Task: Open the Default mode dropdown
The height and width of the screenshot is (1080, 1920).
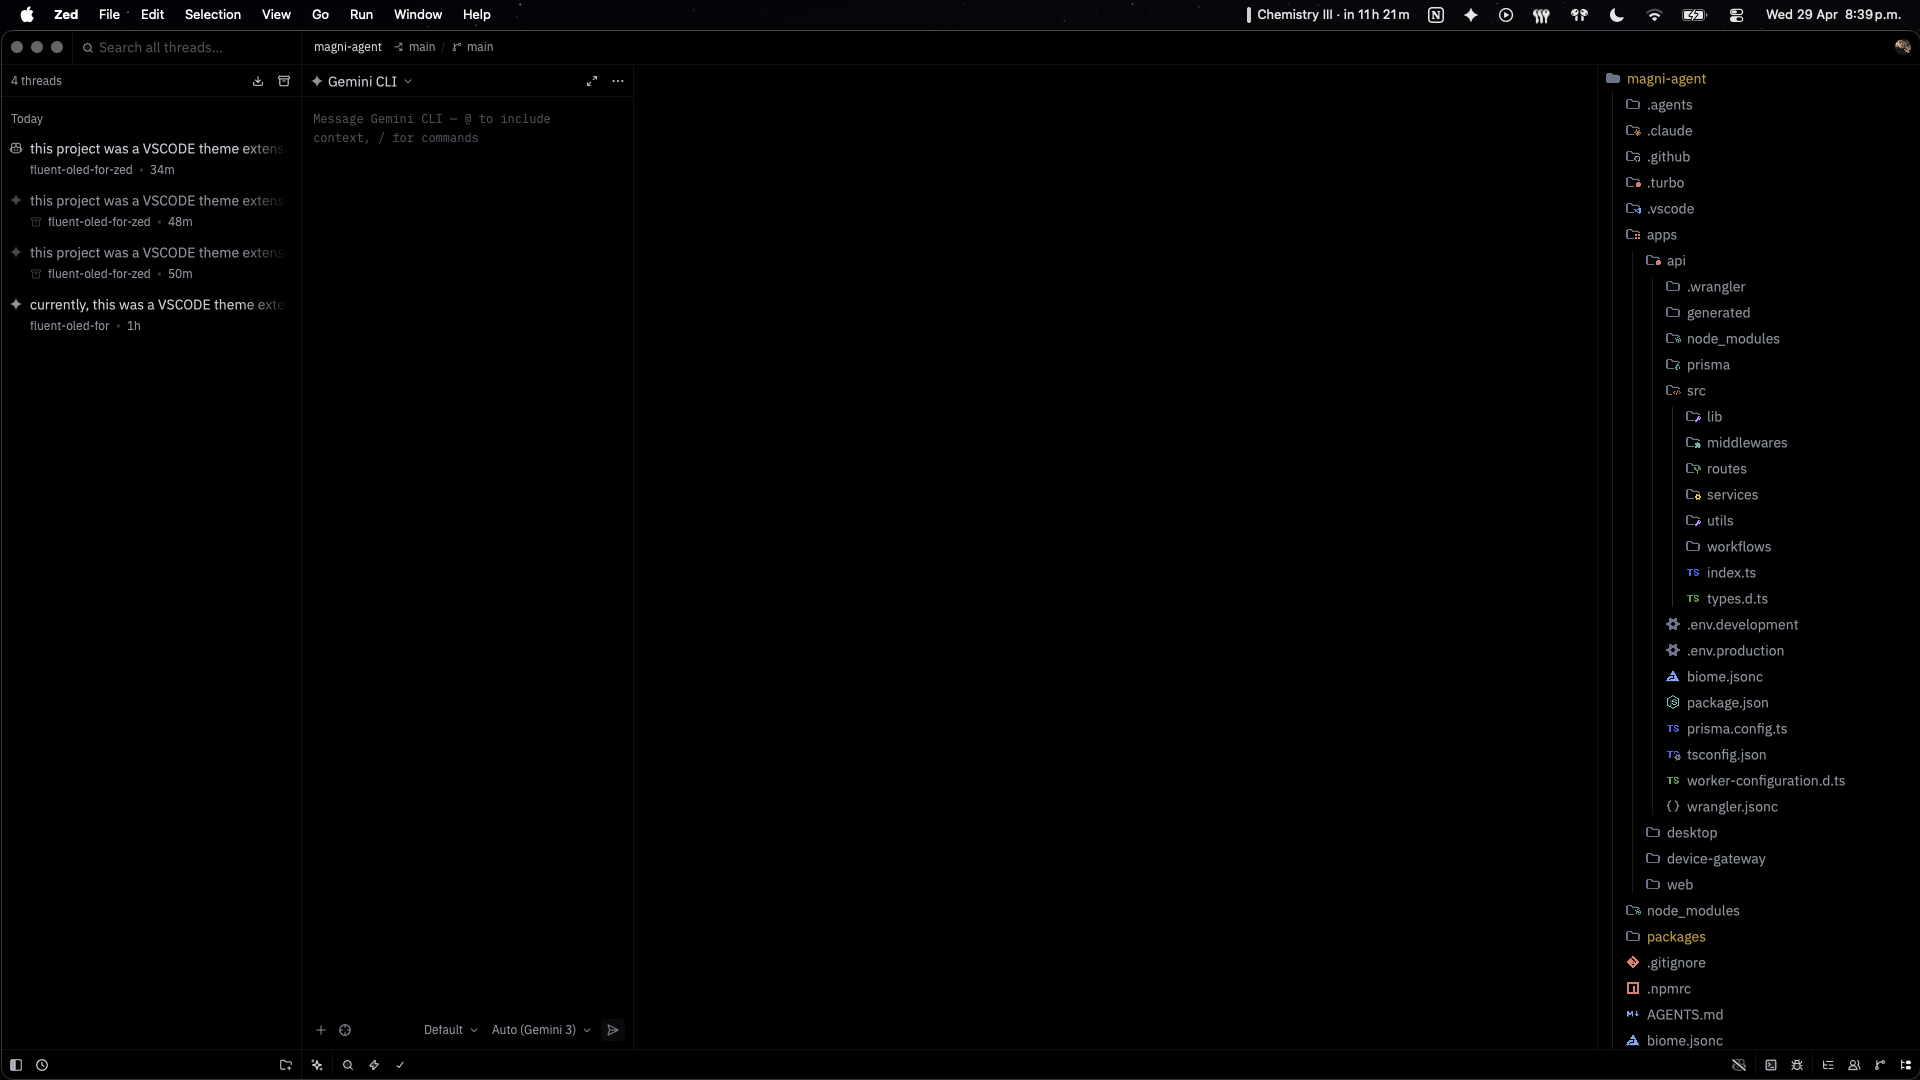Action: point(450,1030)
